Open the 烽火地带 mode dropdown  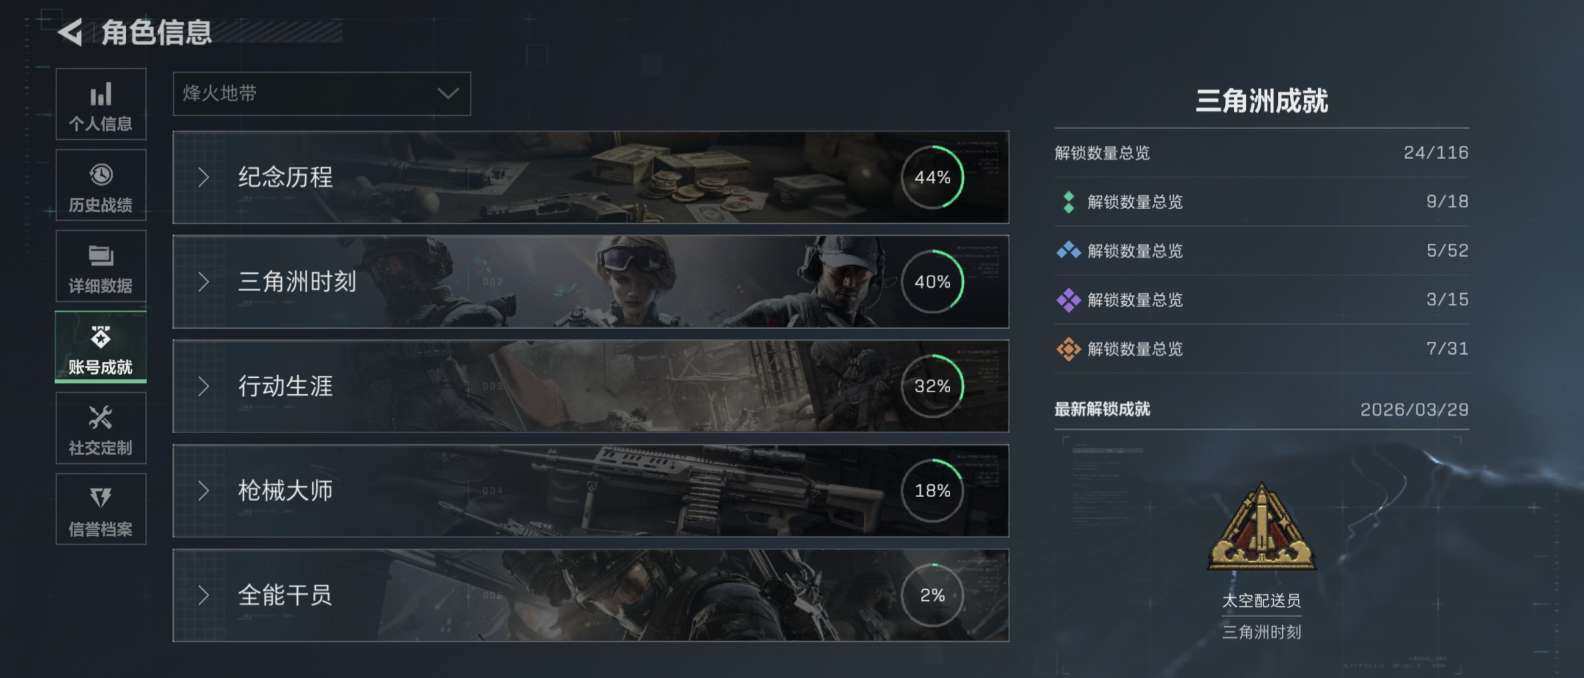click(322, 94)
